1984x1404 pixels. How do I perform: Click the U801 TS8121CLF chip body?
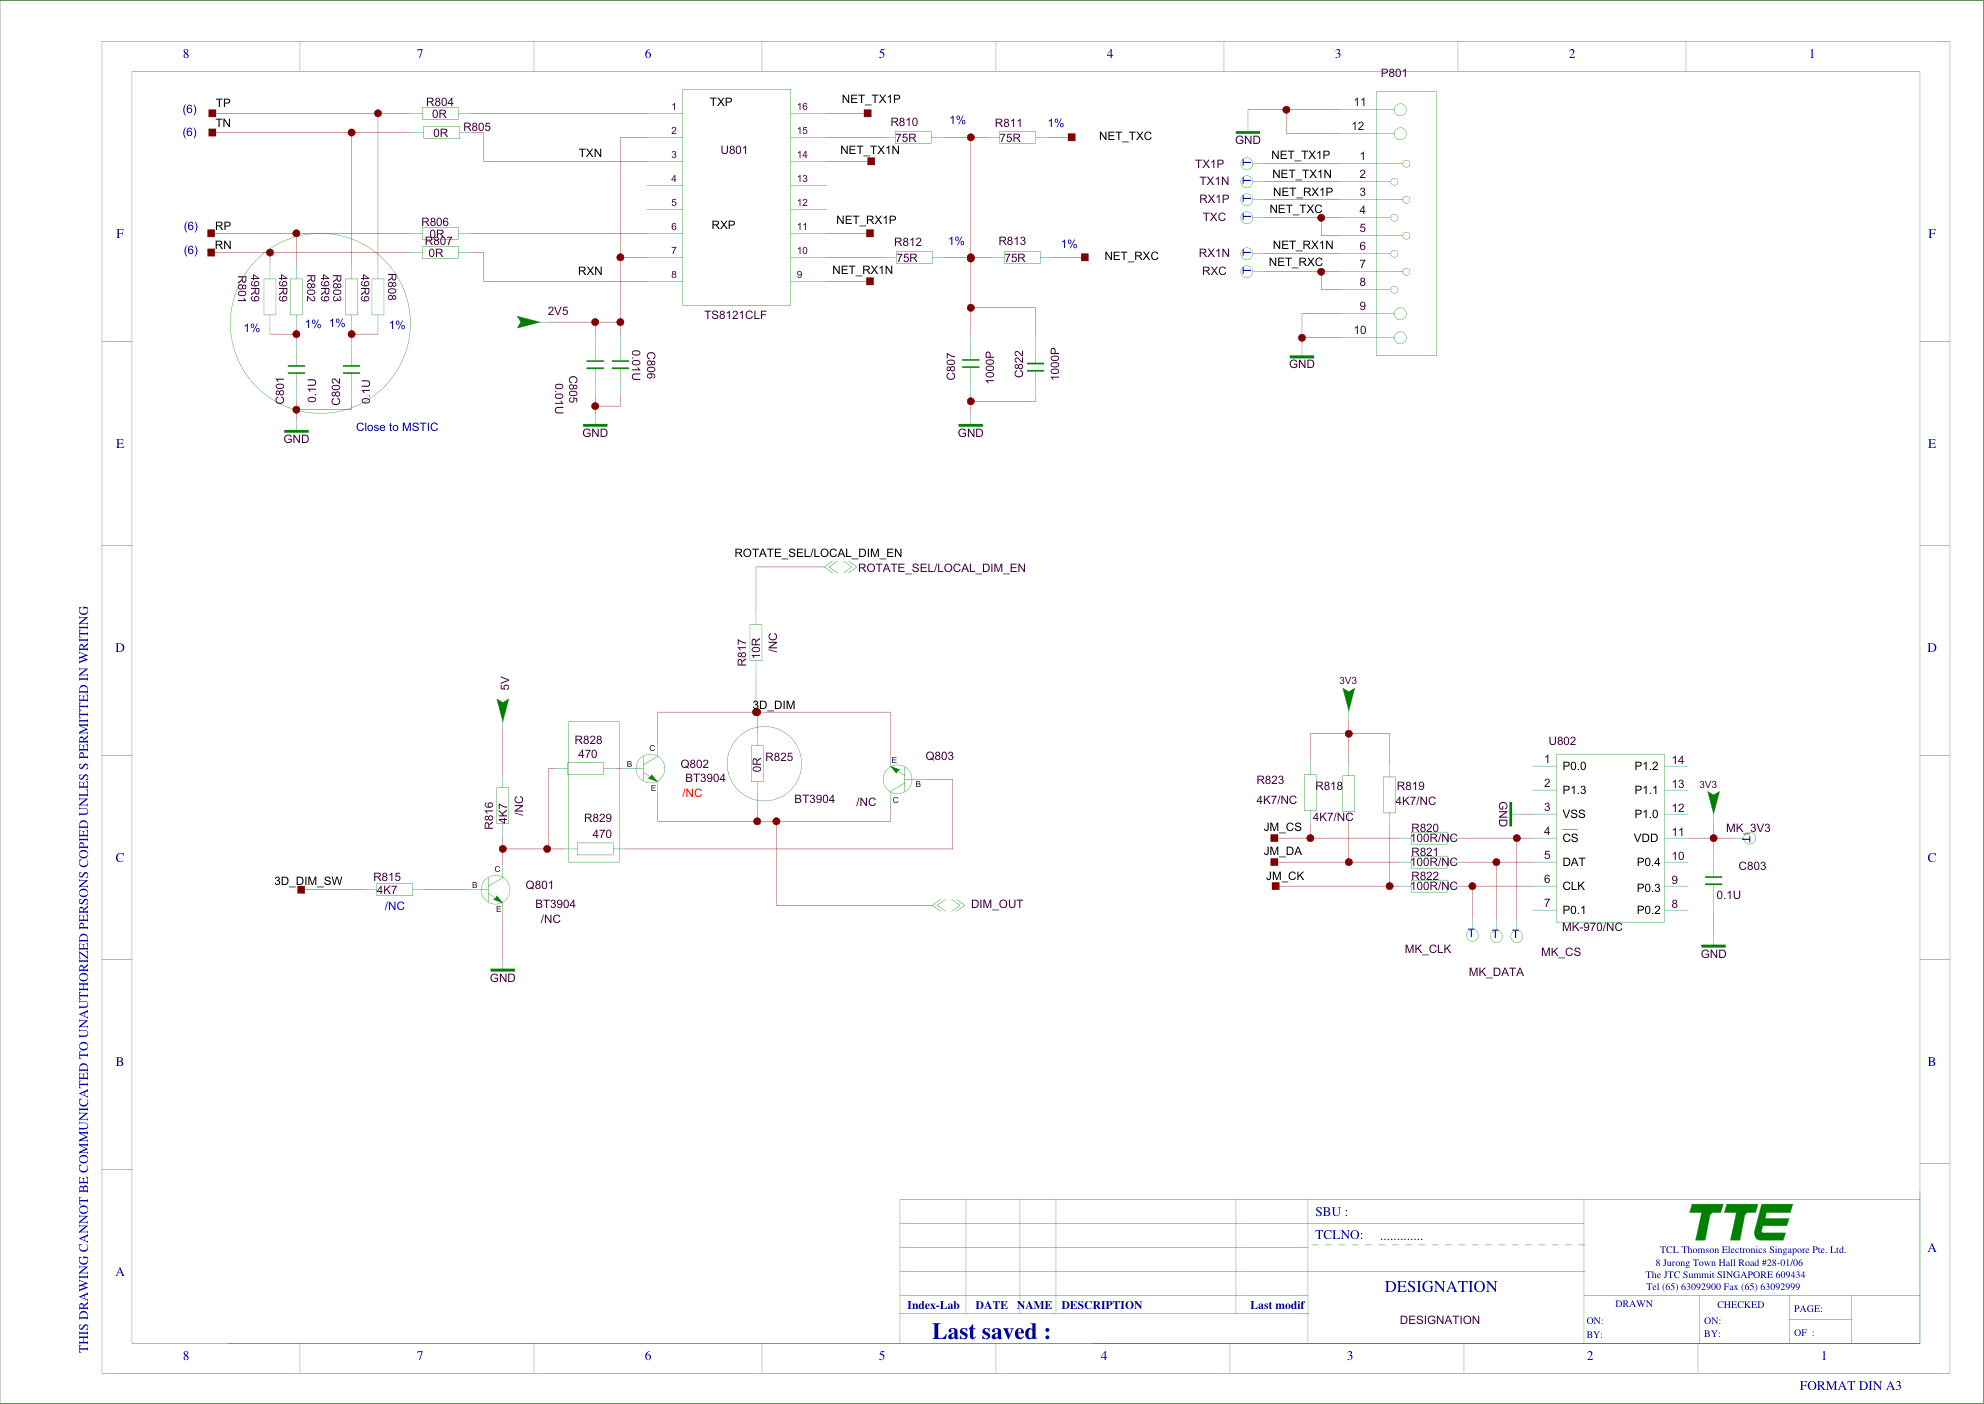[x=736, y=197]
